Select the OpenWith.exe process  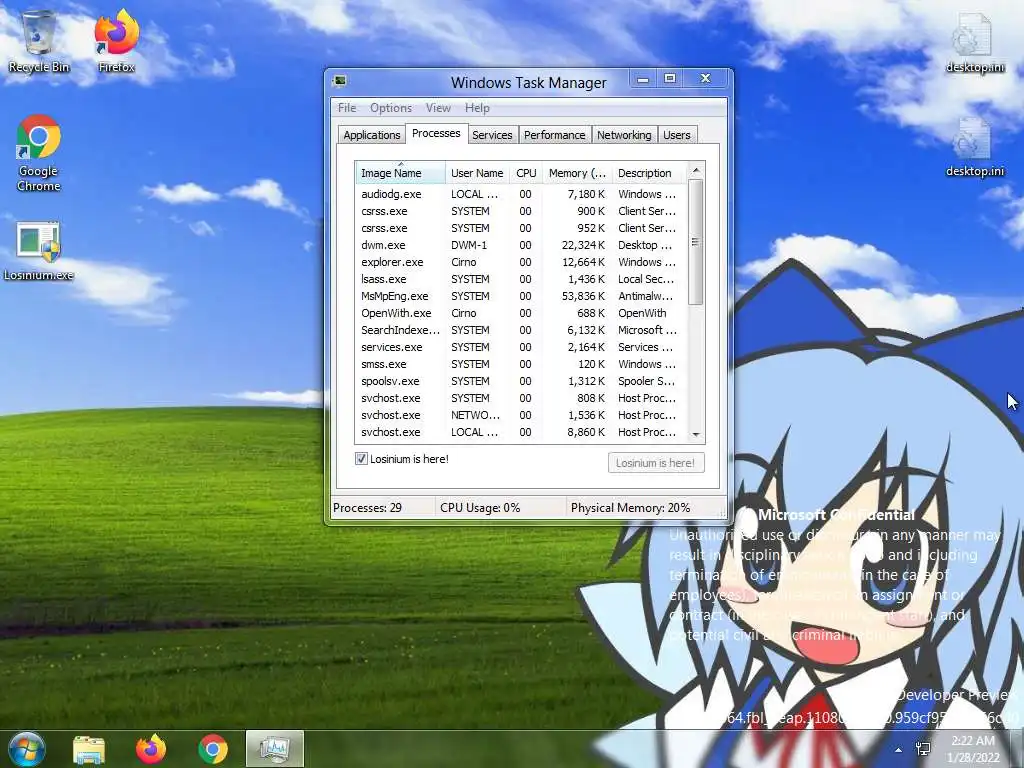click(x=521, y=313)
